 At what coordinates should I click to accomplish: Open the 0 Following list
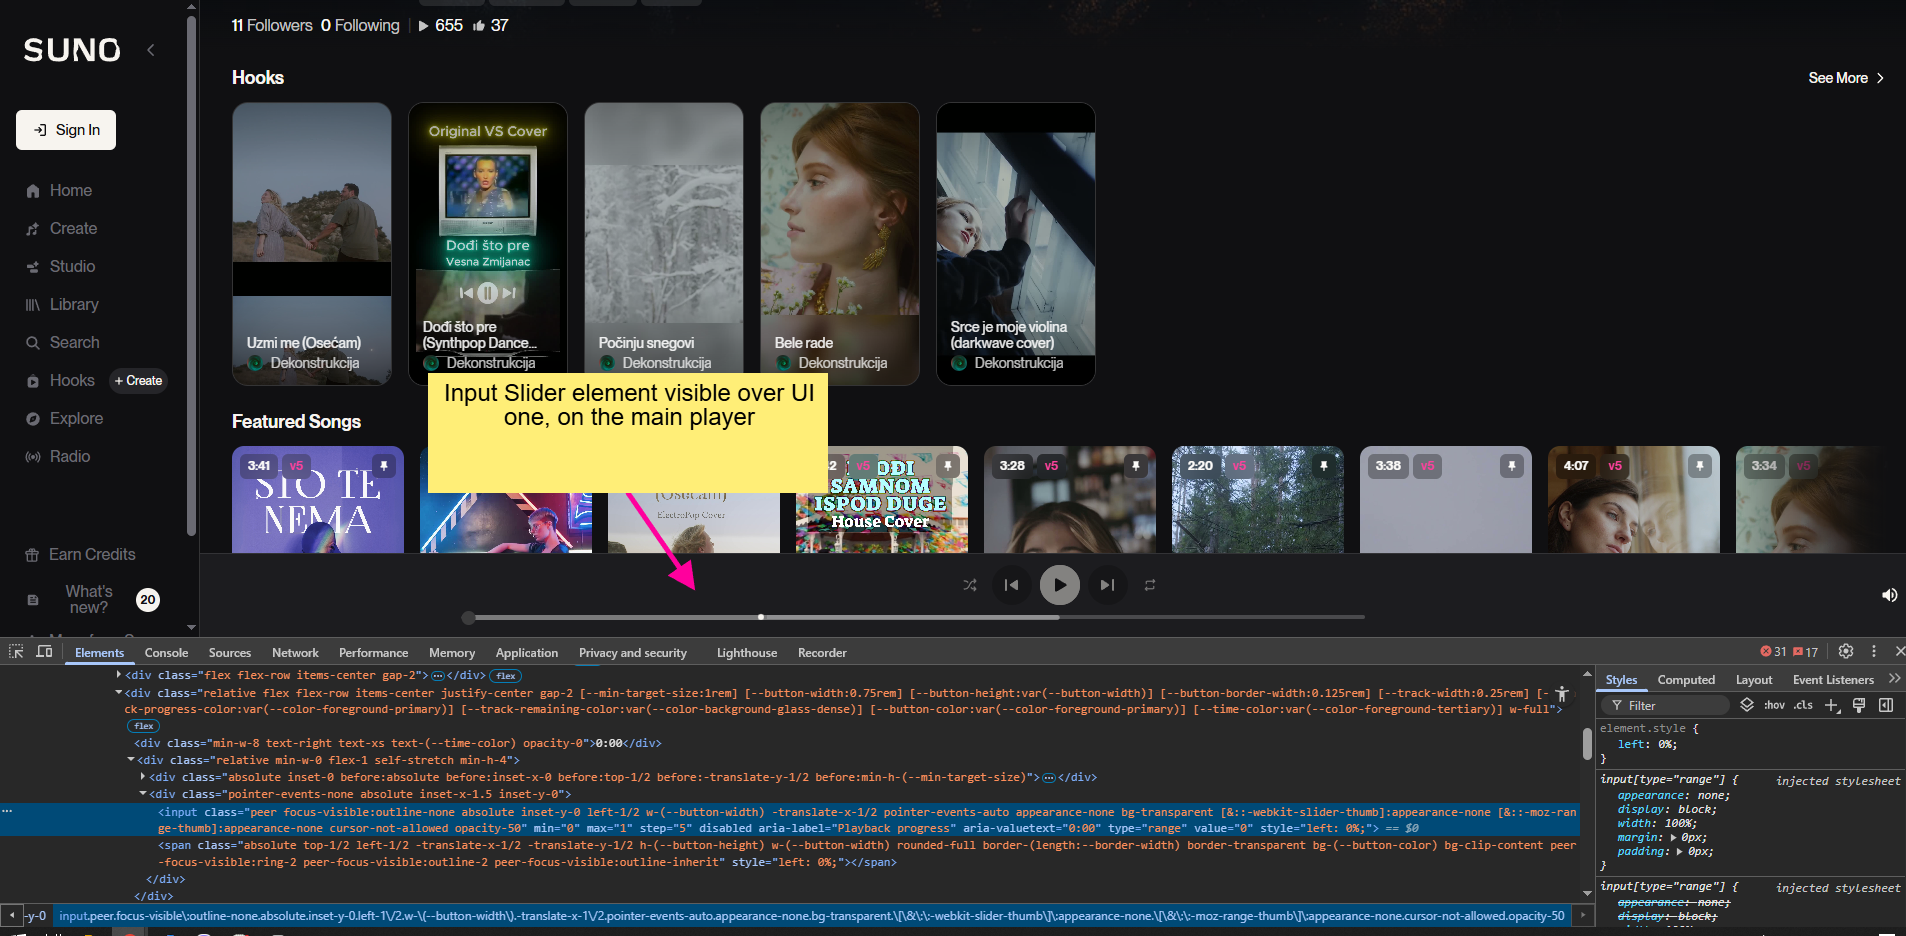(x=360, y=26)
